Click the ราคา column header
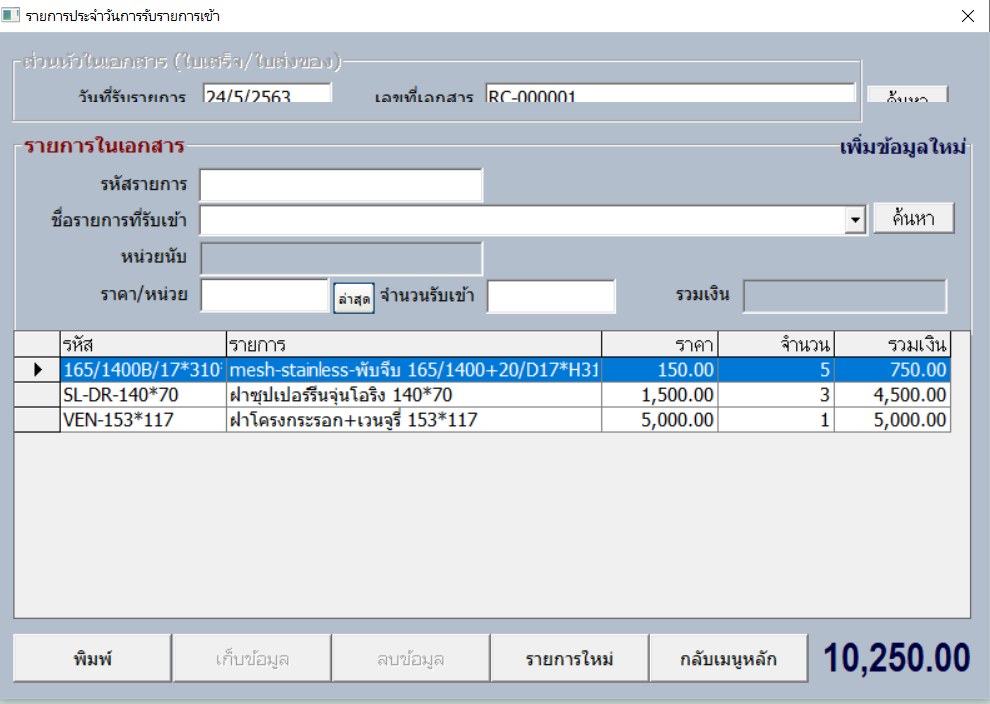This screenshot has height=704, width=990. (660, 344)
